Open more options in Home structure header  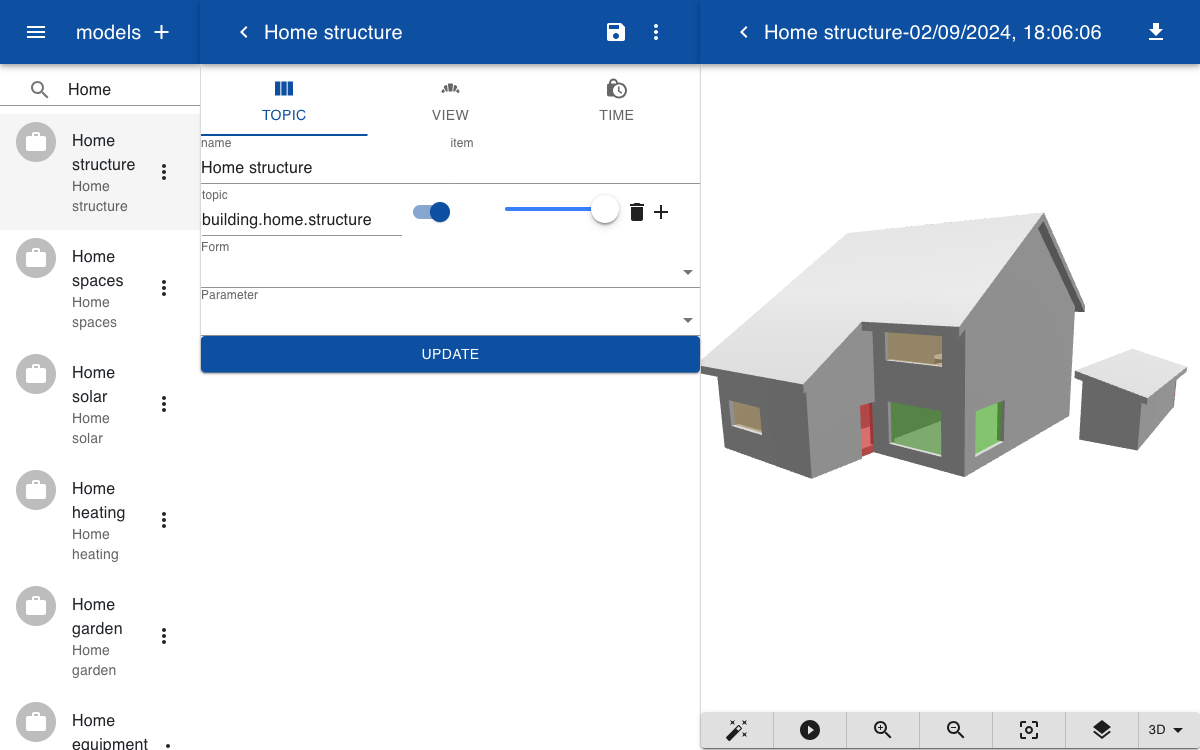coord(656,32)
